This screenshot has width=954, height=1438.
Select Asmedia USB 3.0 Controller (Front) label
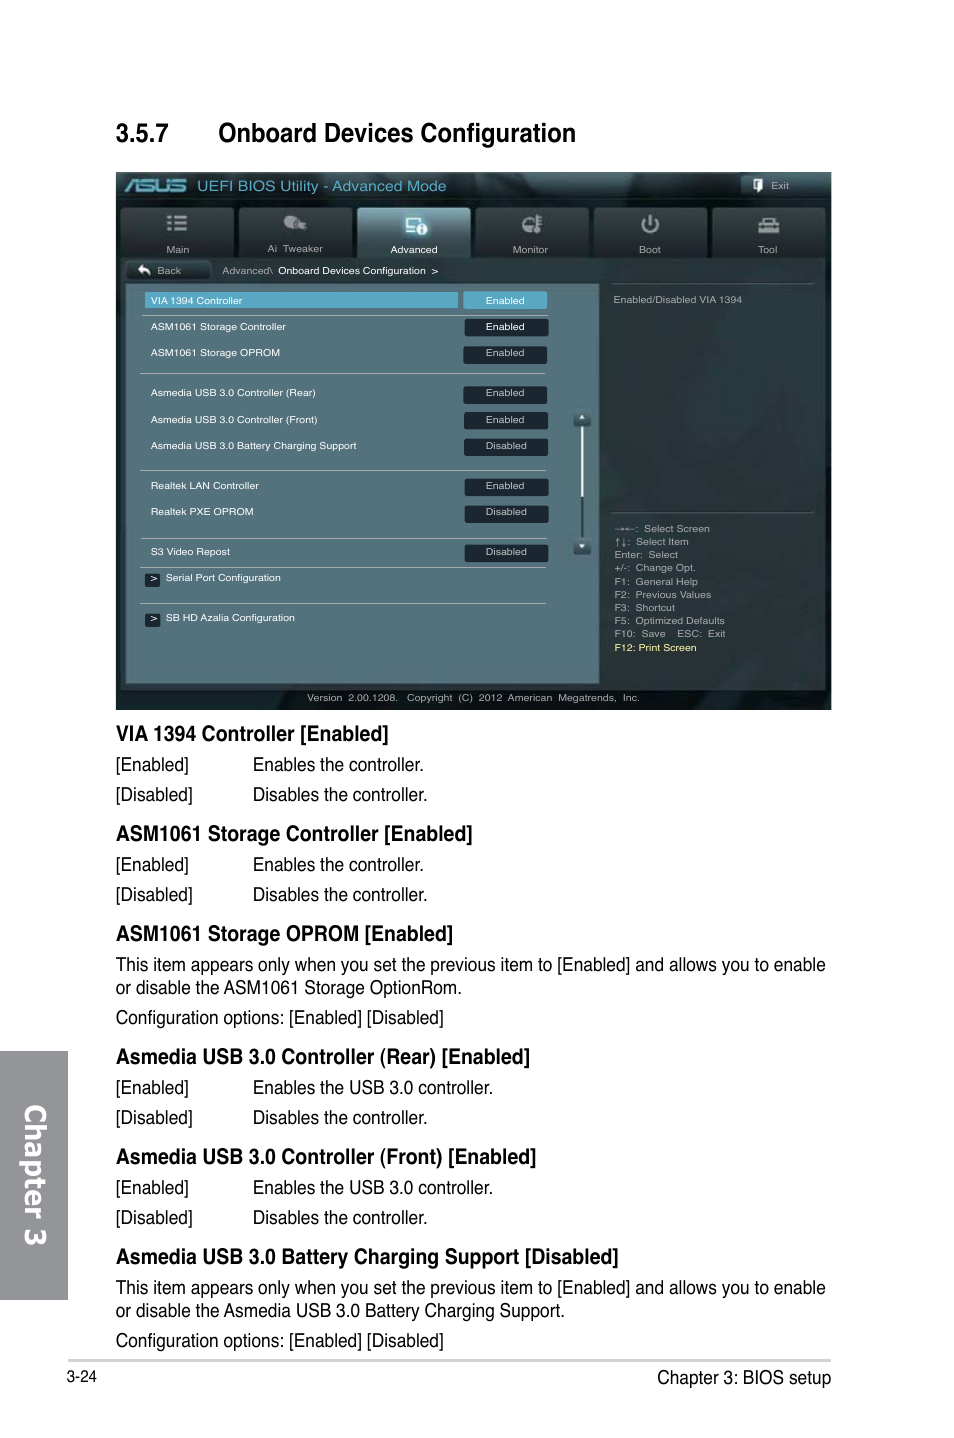point(234,420)
